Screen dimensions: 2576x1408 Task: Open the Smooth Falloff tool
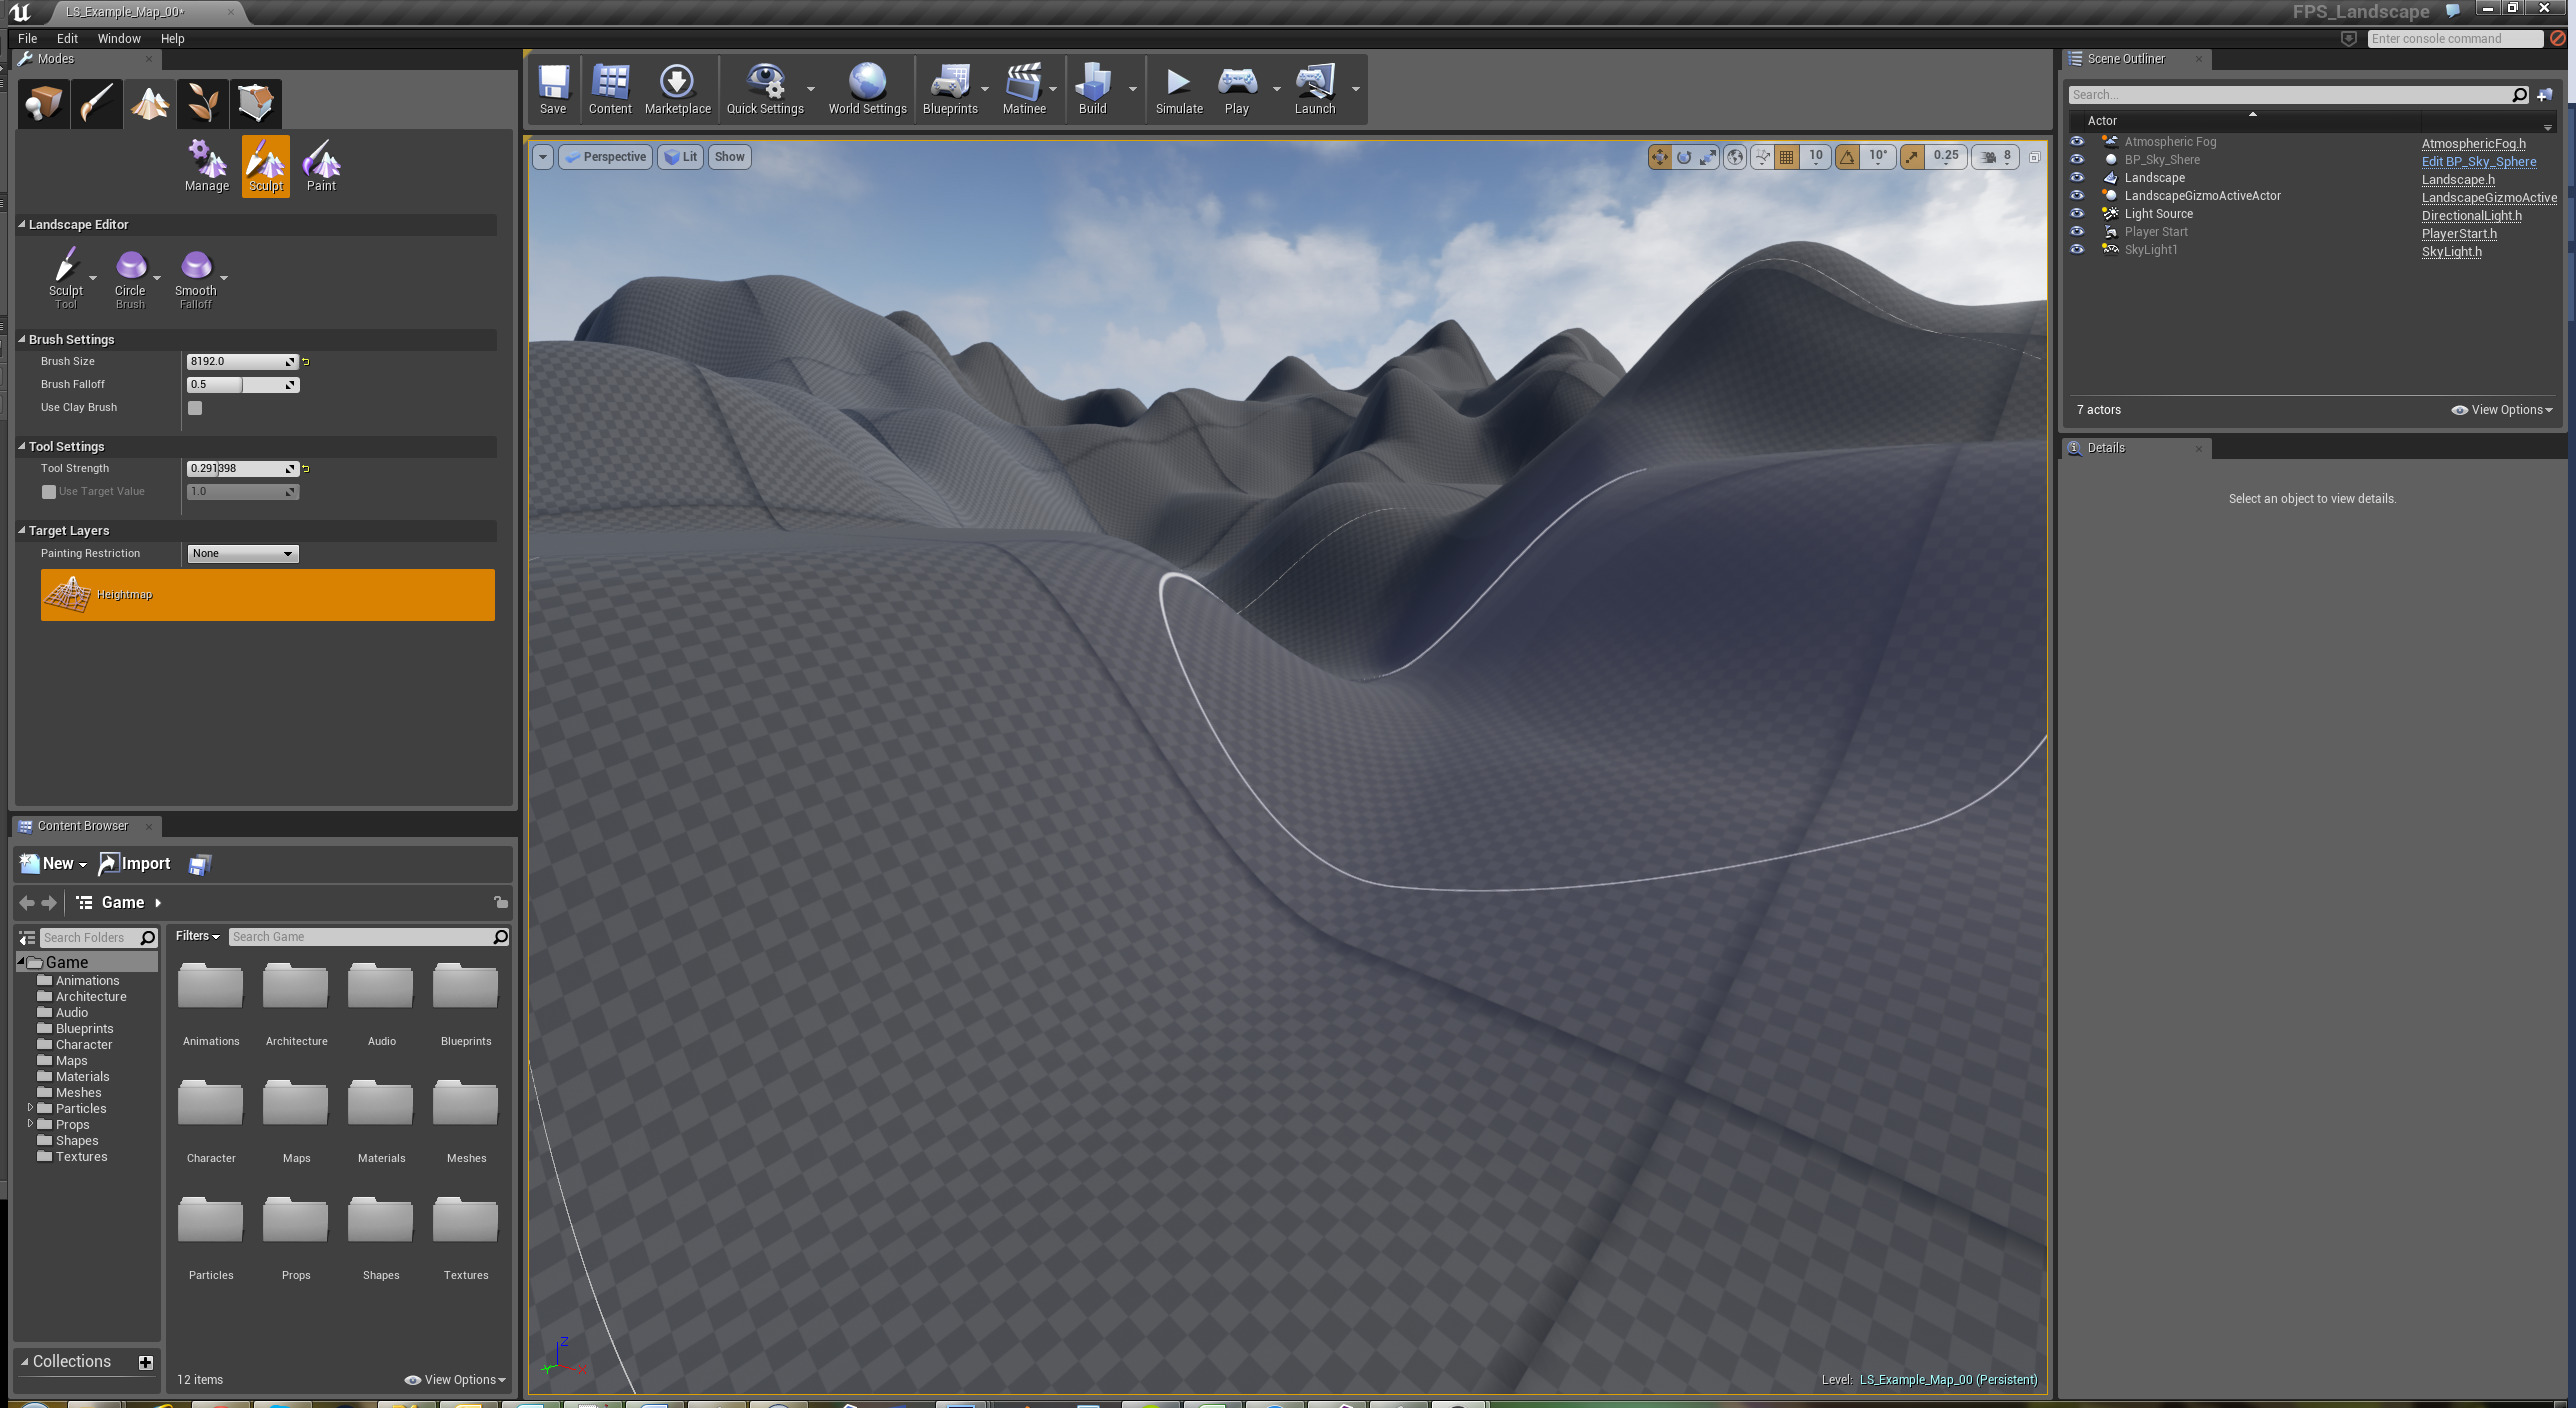tap(197, 271)
